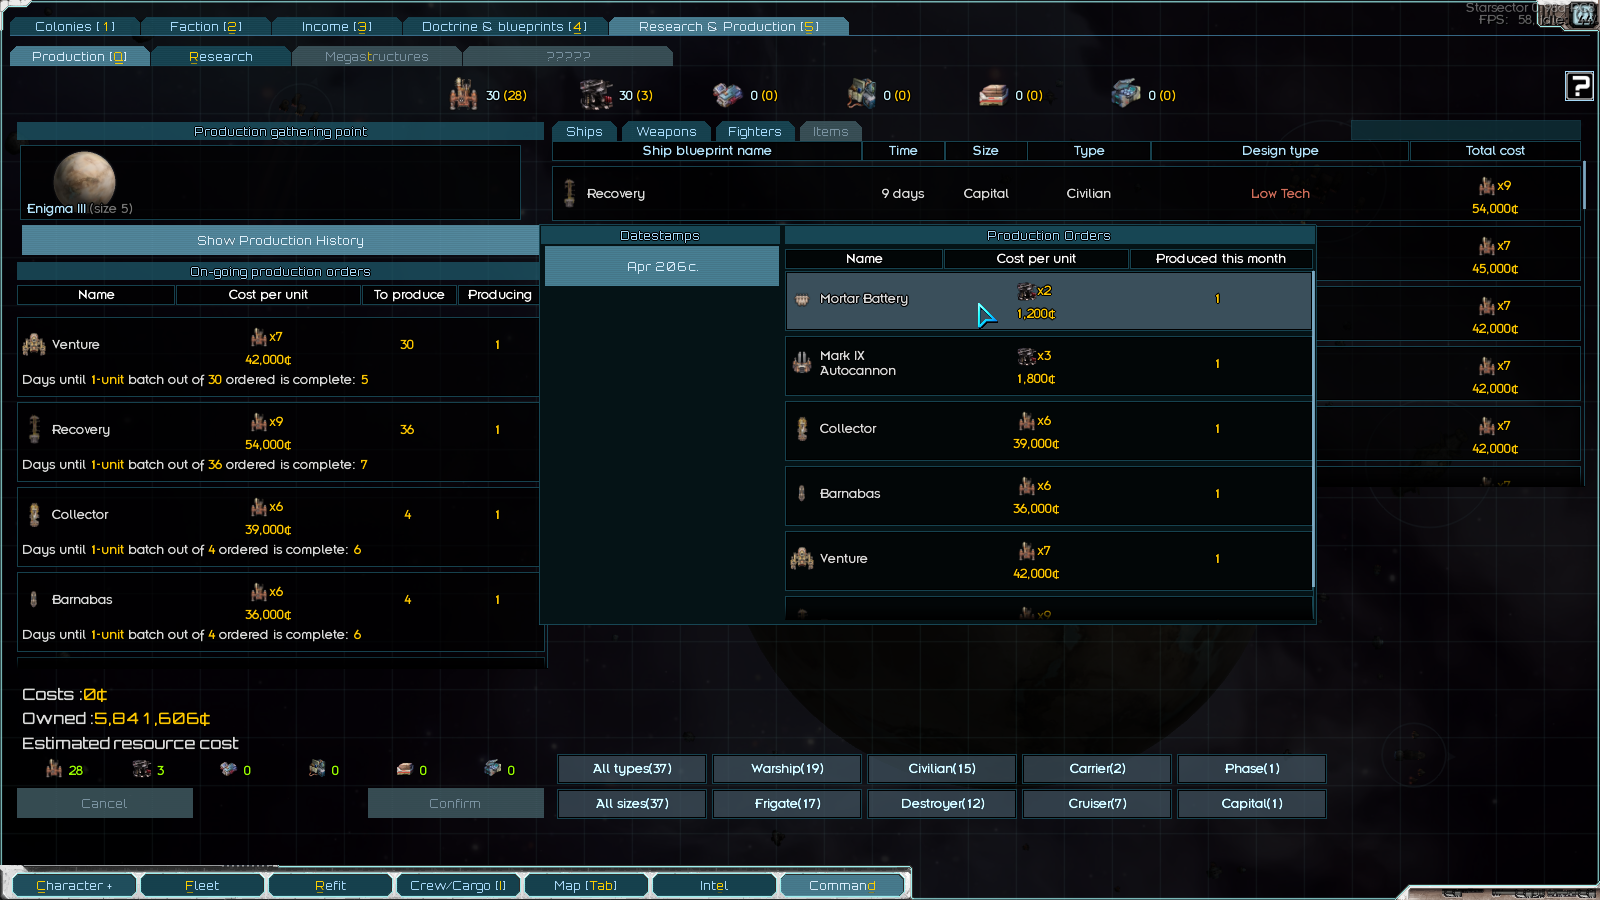Select the Enigma III planet thumbnail
Image resolution: width=1600 pixels, height=900 pixels.
[85, 180]
